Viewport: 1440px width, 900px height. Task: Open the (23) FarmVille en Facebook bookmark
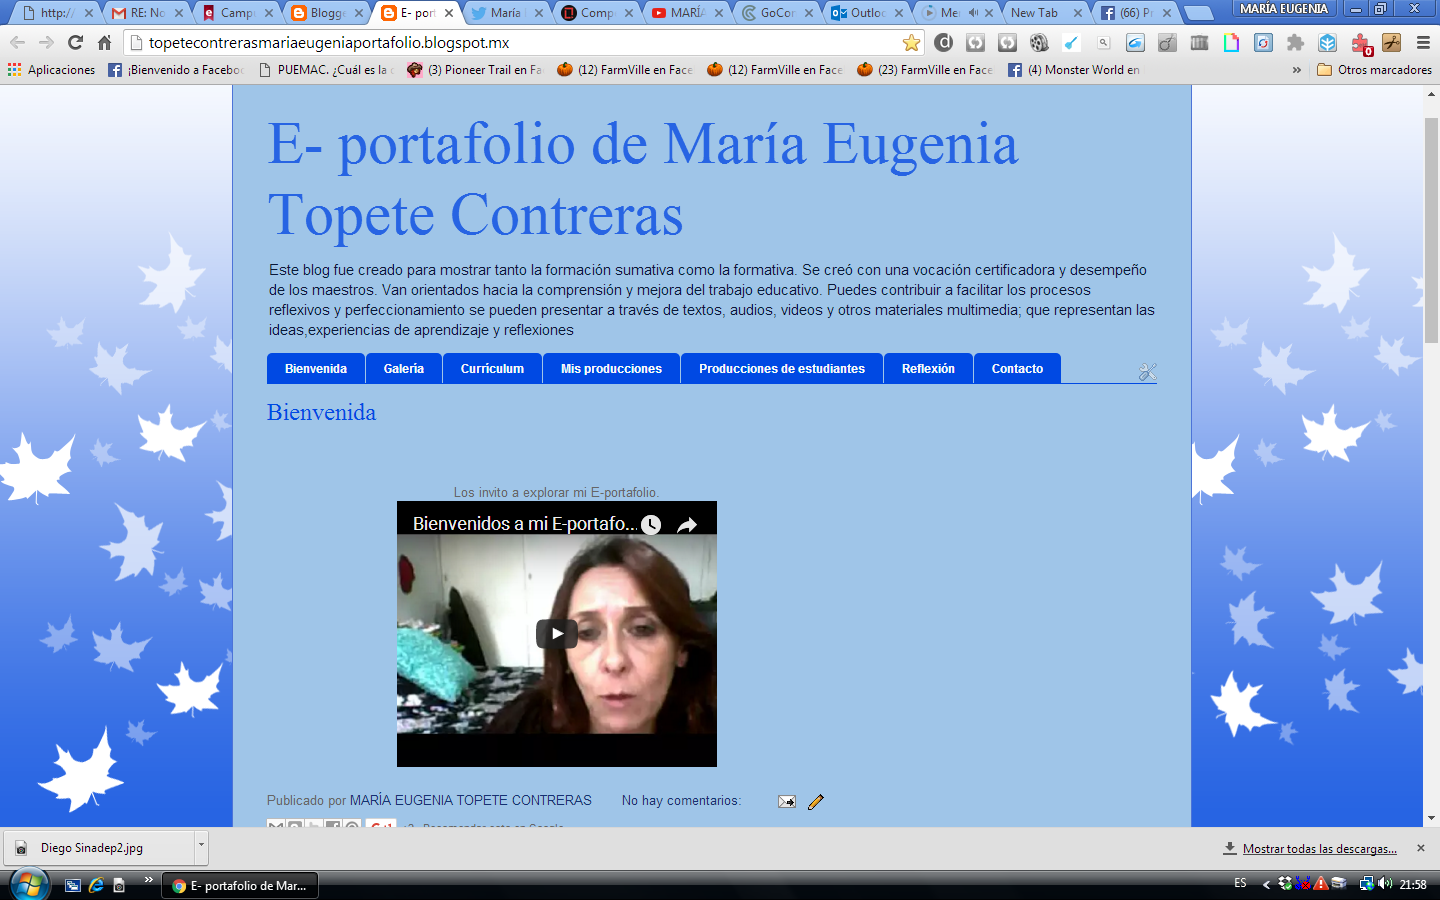point(925,70)
